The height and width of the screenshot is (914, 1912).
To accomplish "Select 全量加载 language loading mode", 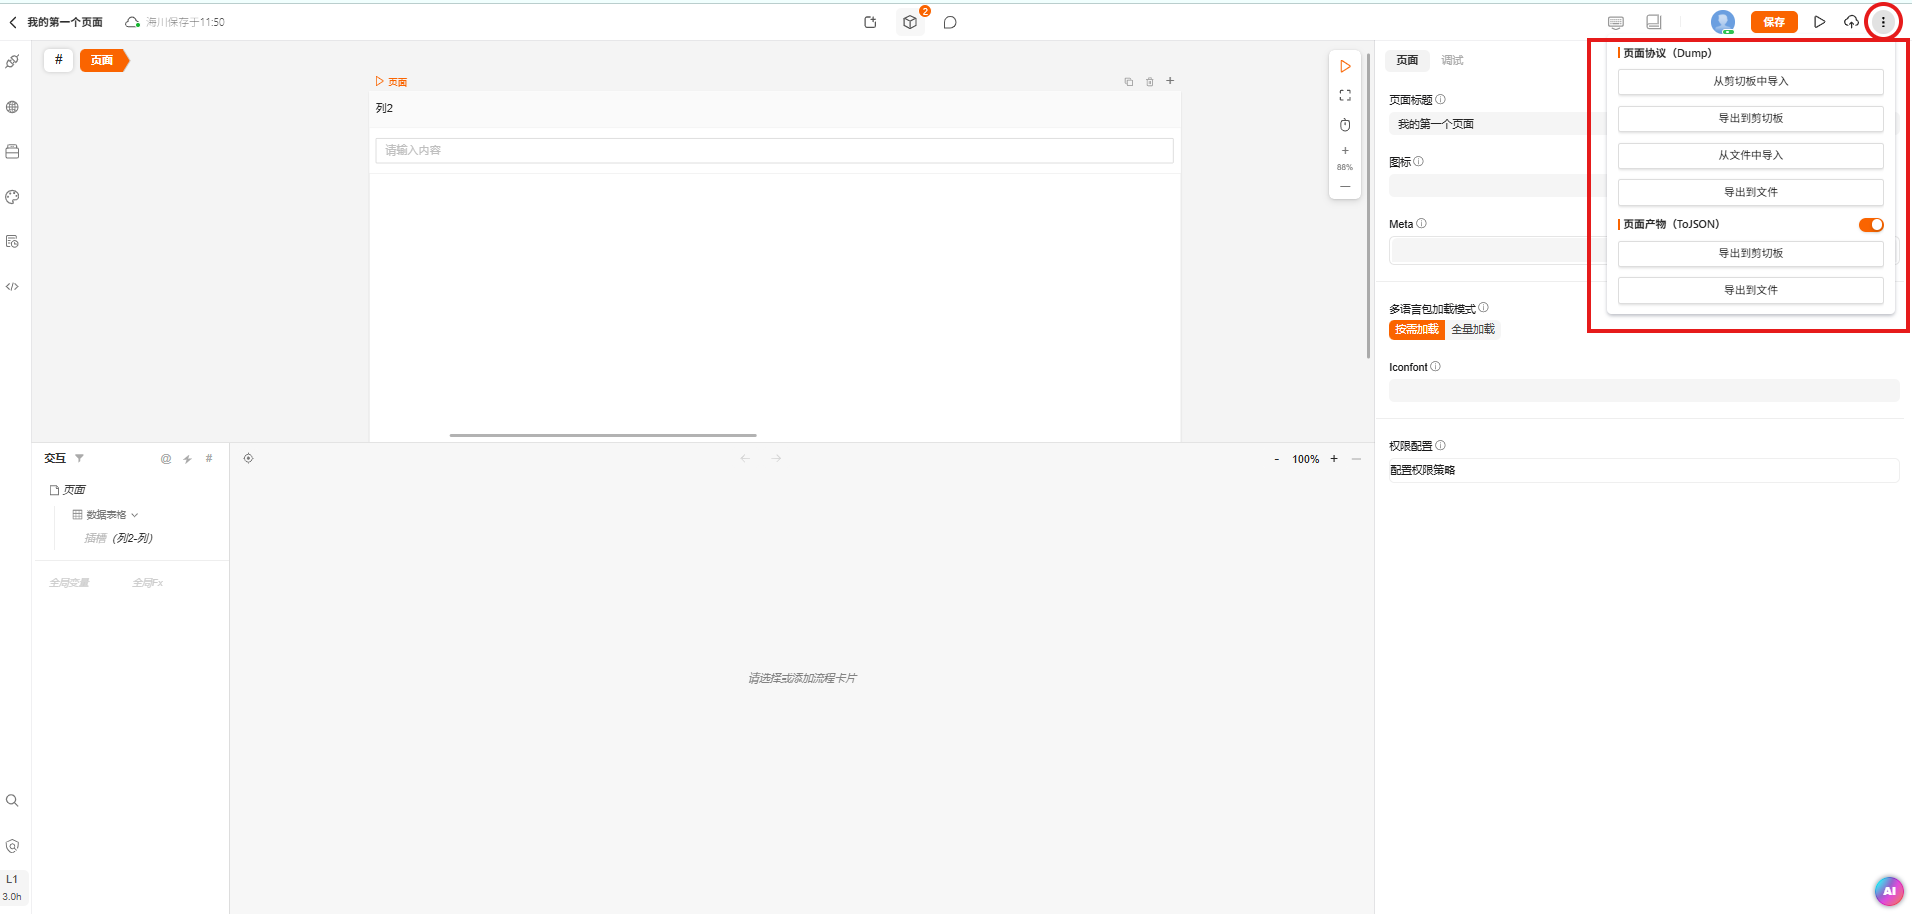I will coord(1473,329).
